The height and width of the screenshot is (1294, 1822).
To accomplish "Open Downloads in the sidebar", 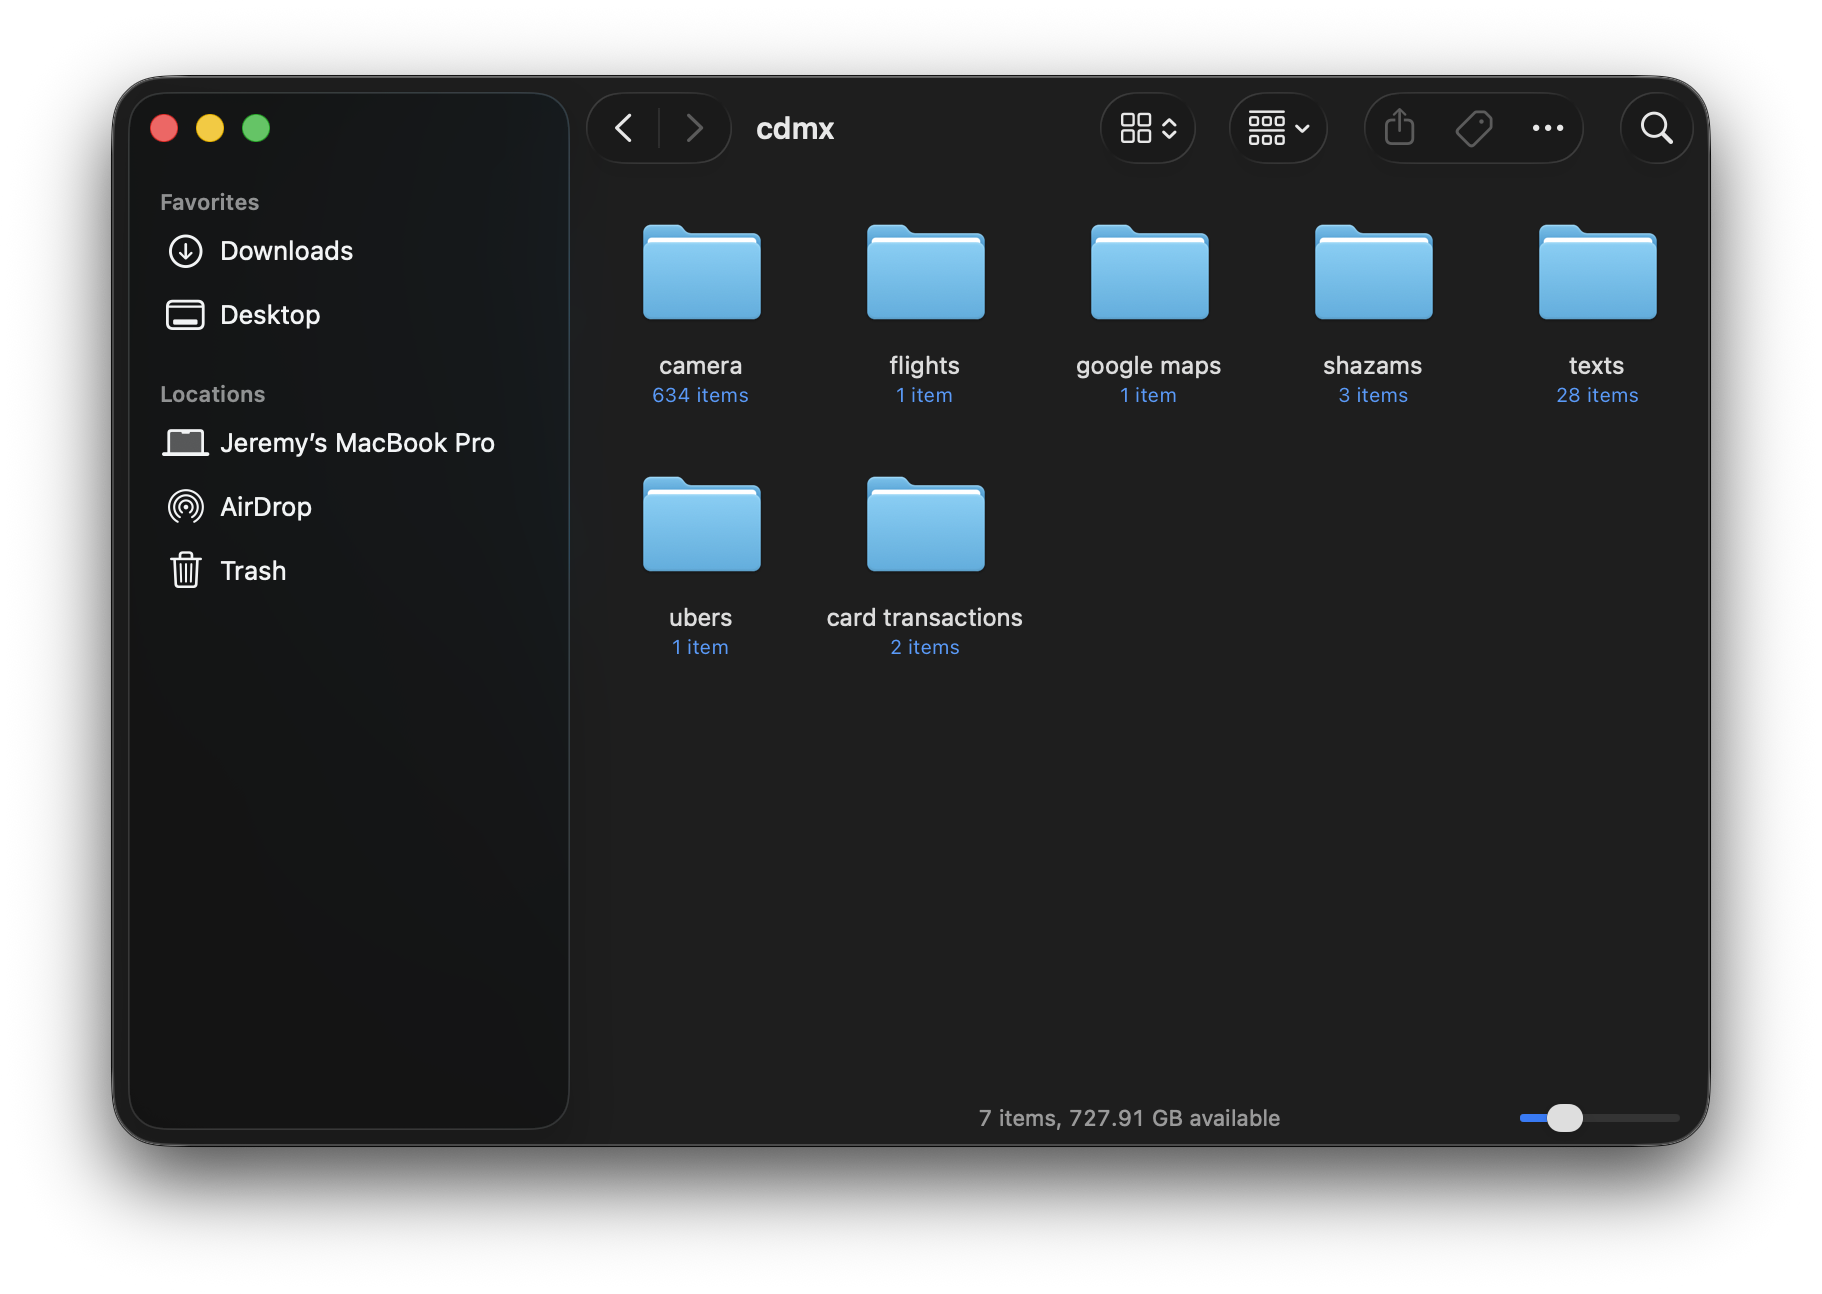I will [286, 251].
